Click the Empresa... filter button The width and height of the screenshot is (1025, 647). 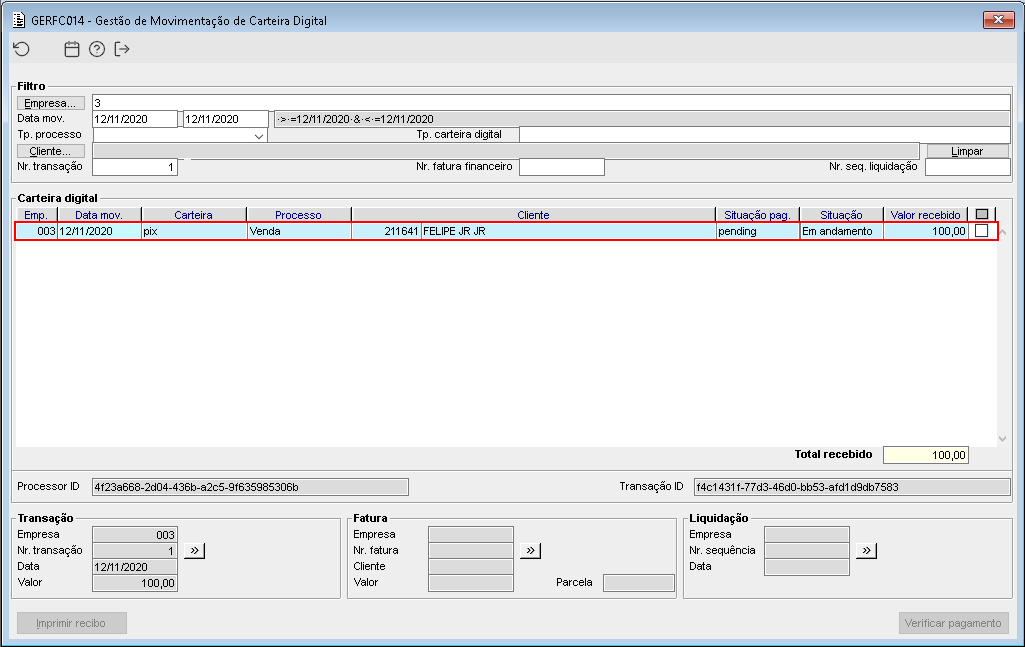[50, 103]
